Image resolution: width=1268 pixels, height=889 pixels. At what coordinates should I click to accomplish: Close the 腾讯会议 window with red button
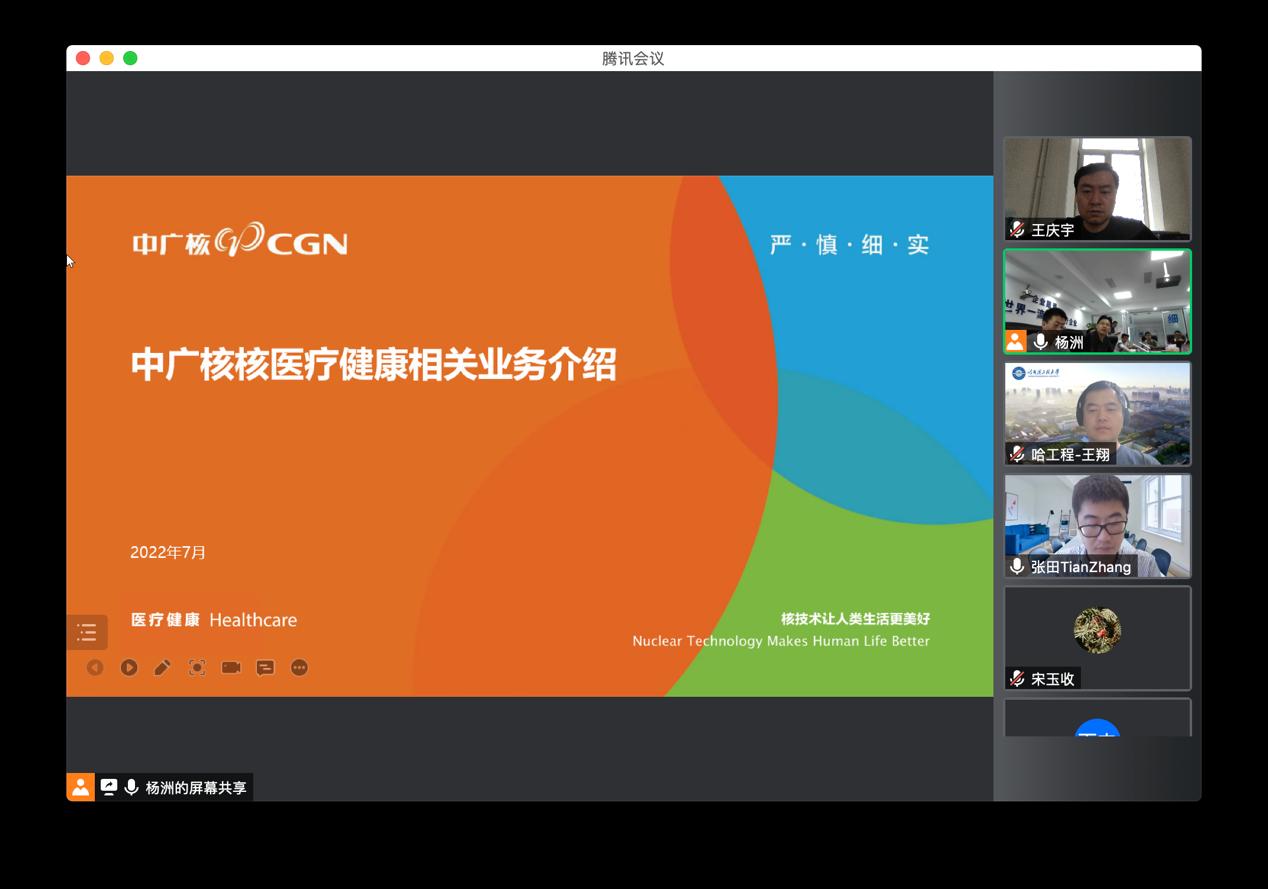point(83,58)
